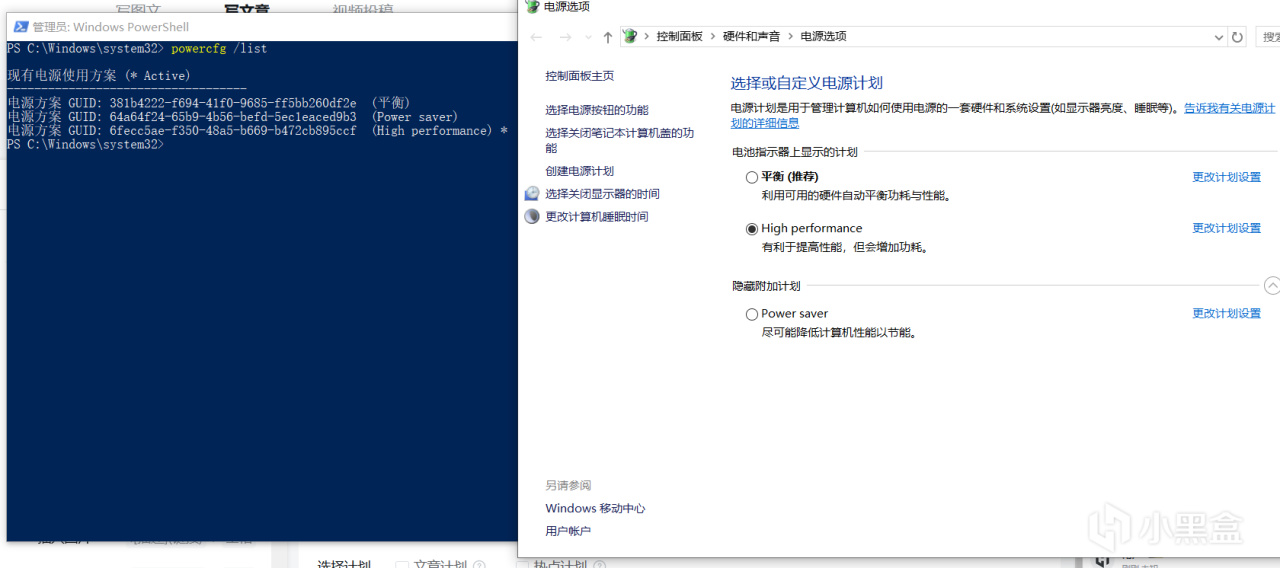Collapse the 隐藏附加计划 section
The height and width of the screenshot is (568, 1280).
tap(1272, 286)
